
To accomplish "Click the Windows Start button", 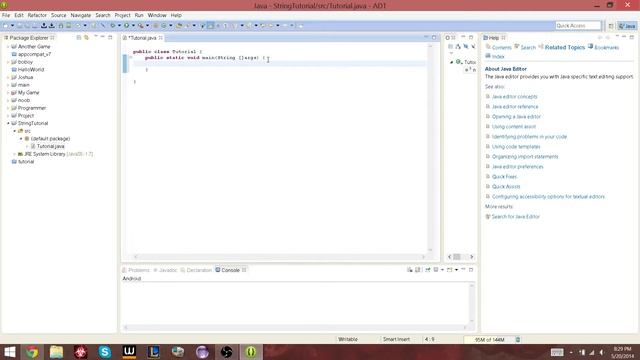I will tap(9, 352).
